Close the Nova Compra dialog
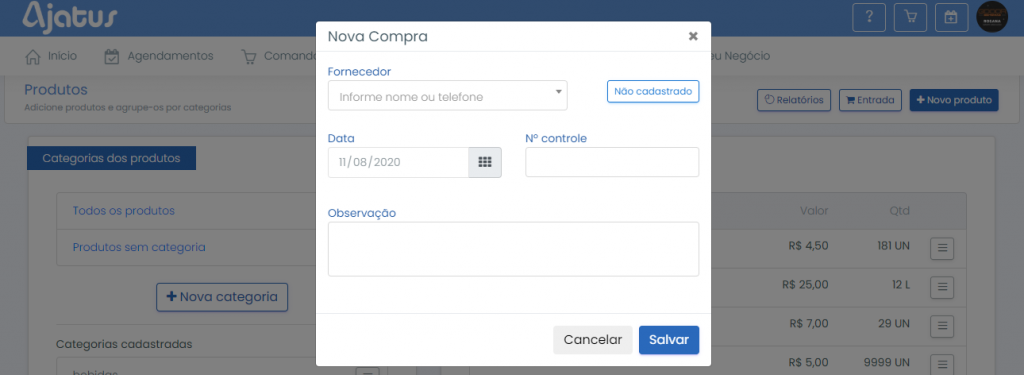Screen dimensions: 1024x375 click(x=693, y=36)
